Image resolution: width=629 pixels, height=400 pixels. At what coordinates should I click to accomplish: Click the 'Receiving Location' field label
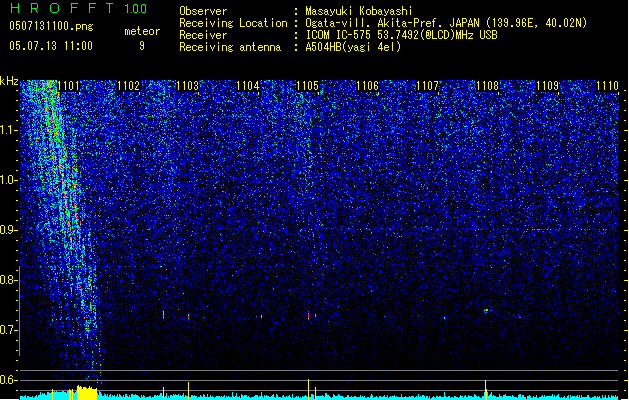coord(233,23)
